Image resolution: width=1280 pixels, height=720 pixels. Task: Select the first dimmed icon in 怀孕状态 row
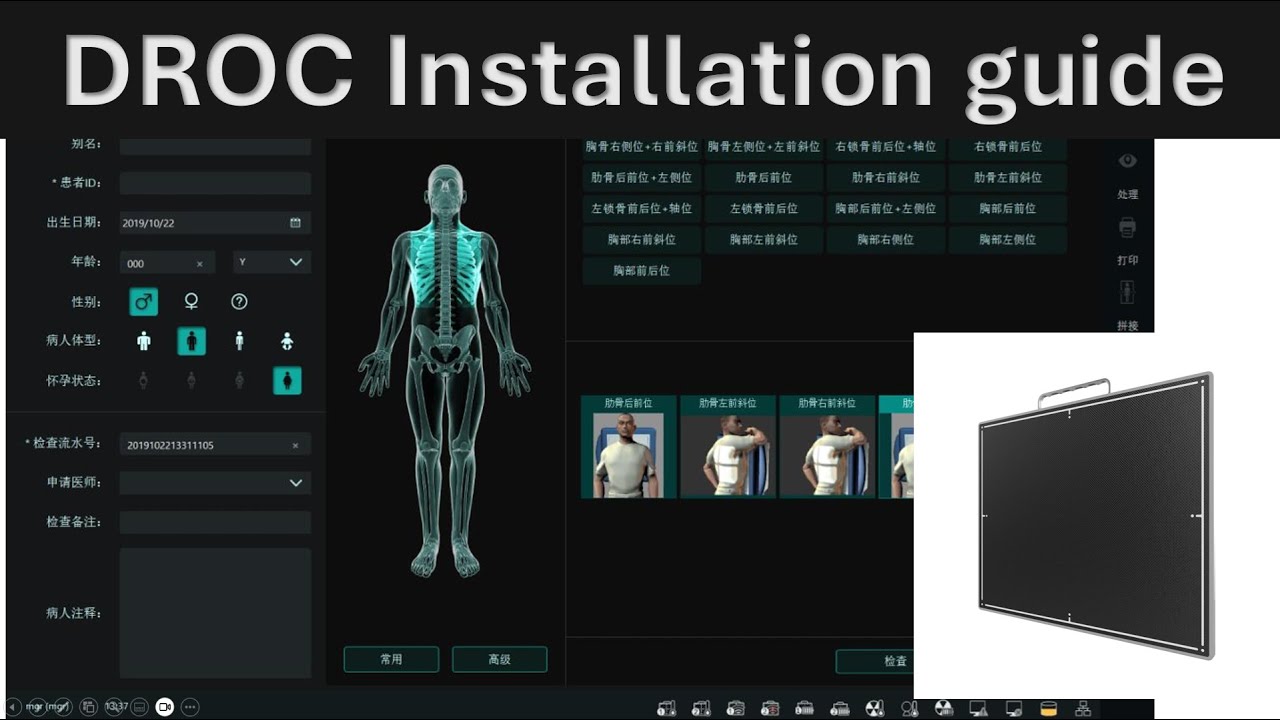click(144, 380)
